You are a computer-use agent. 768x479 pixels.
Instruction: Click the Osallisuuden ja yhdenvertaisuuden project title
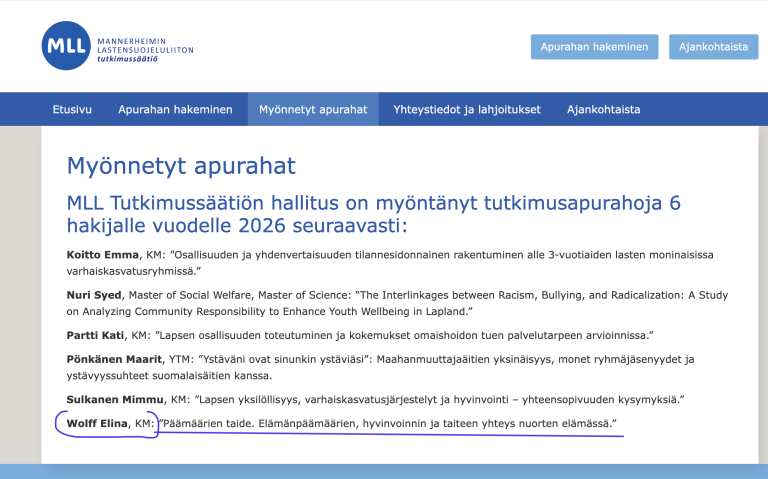390,263
